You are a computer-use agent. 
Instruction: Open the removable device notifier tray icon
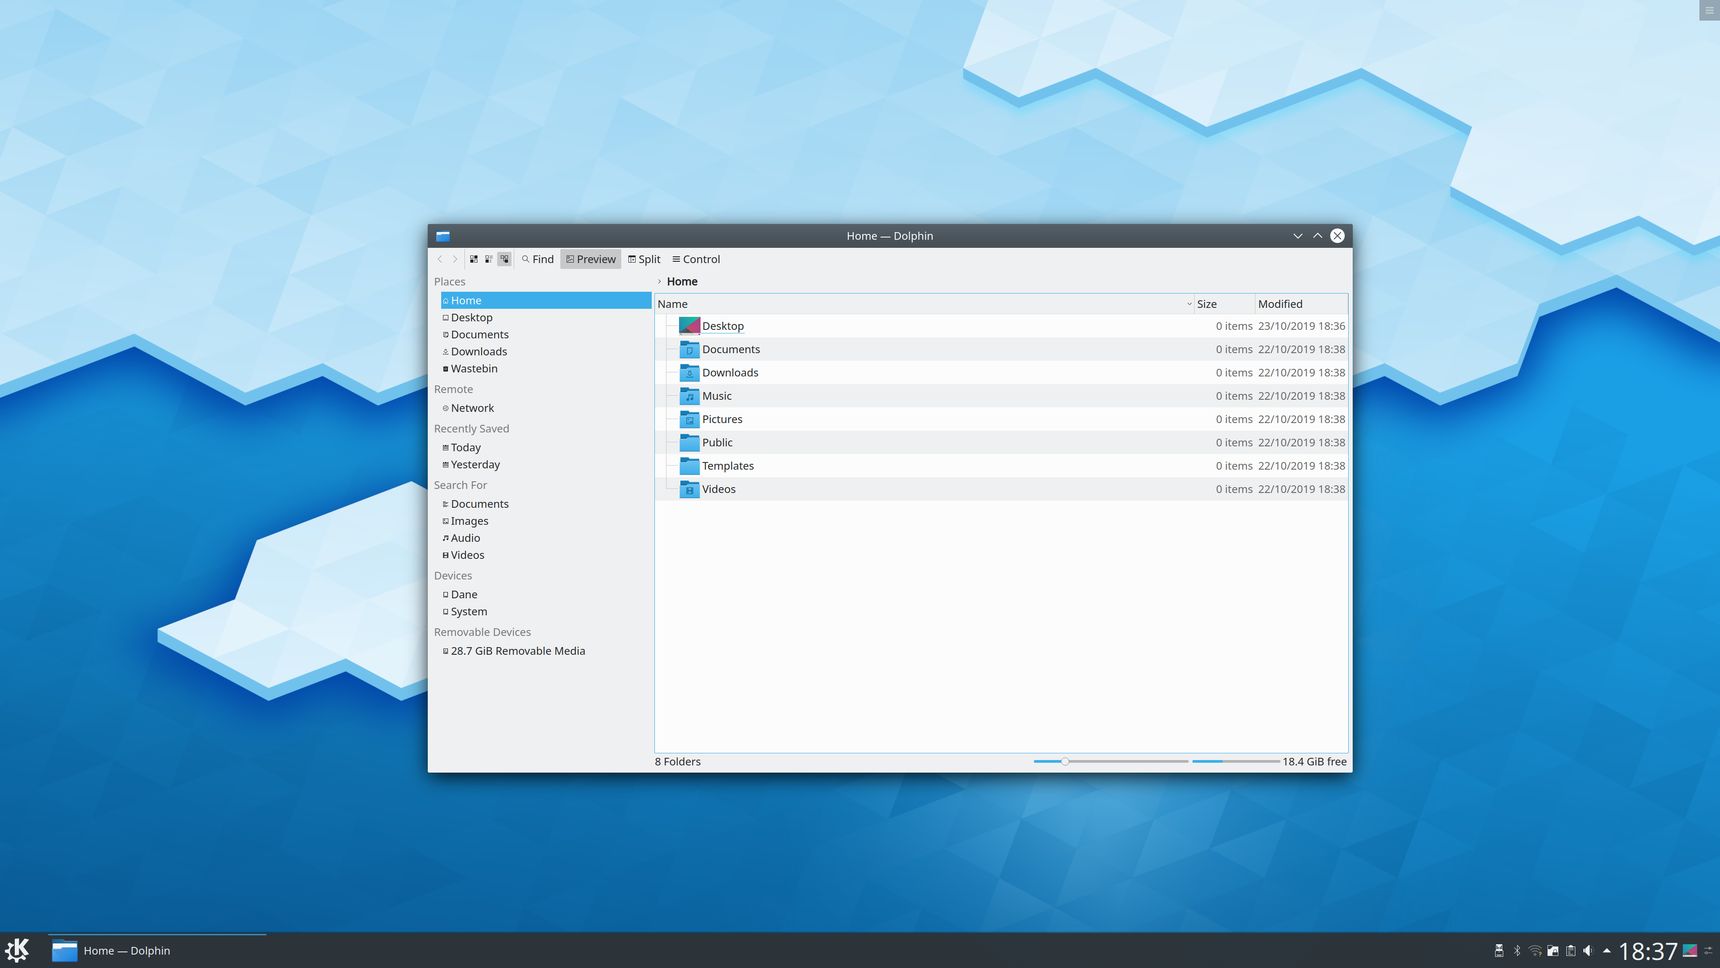pos(1499,951)
